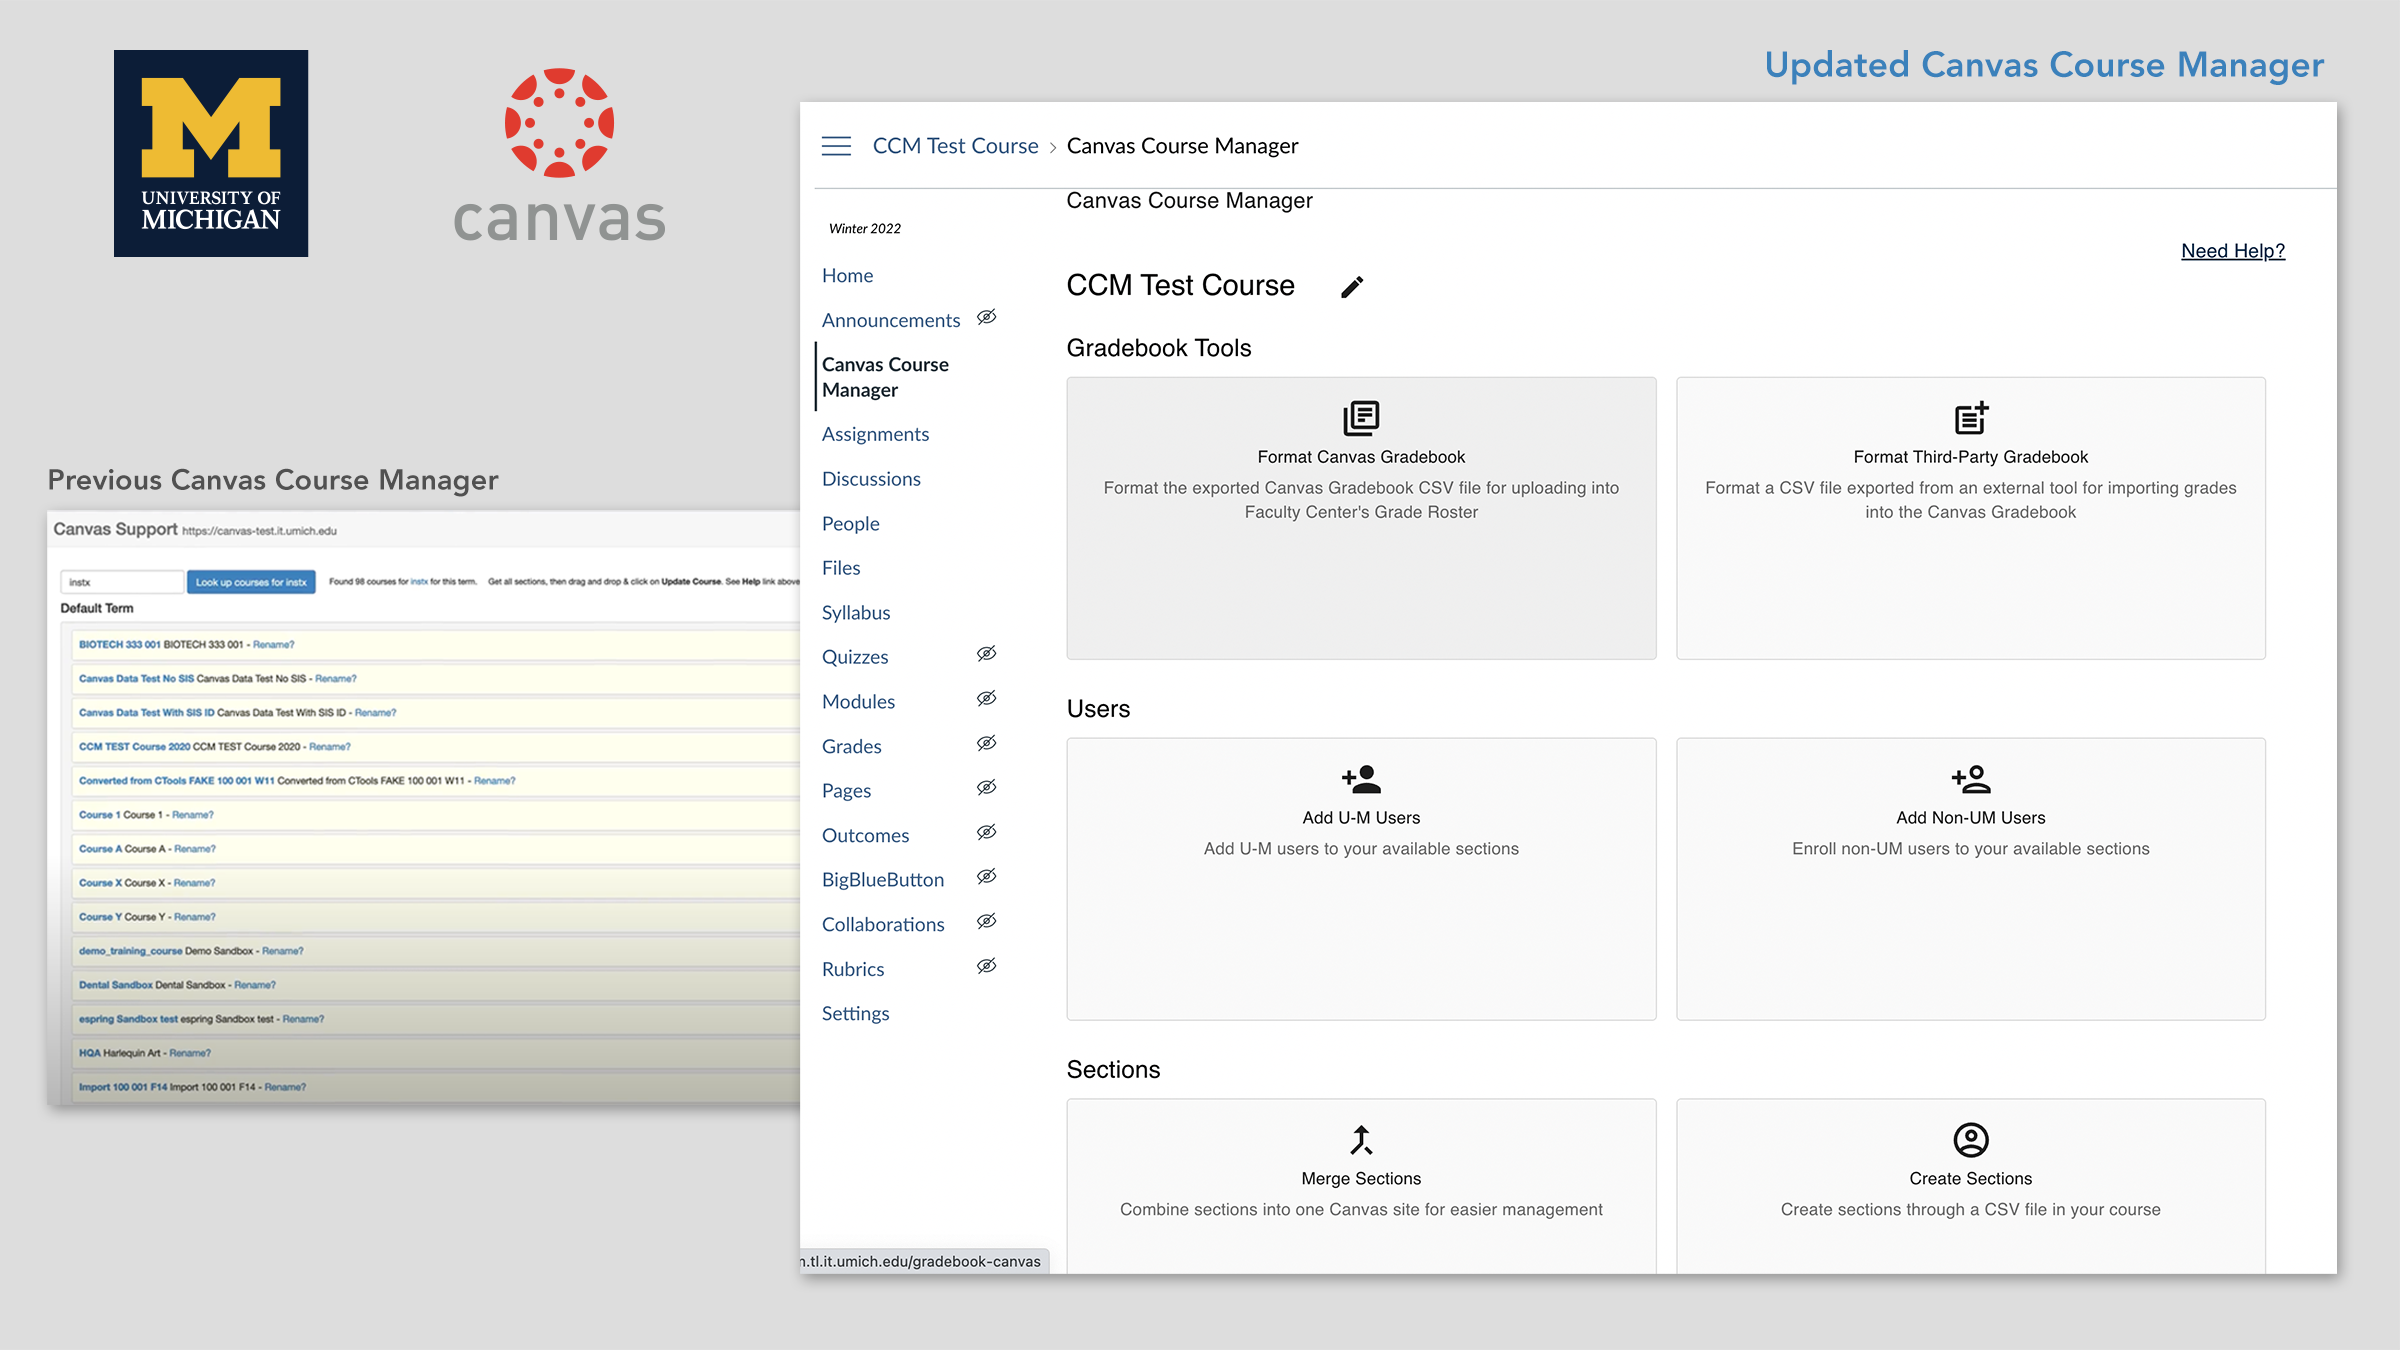Toggle visibility icon next to Grades
Screen dimensions: 2400x1350
point(986,743)
